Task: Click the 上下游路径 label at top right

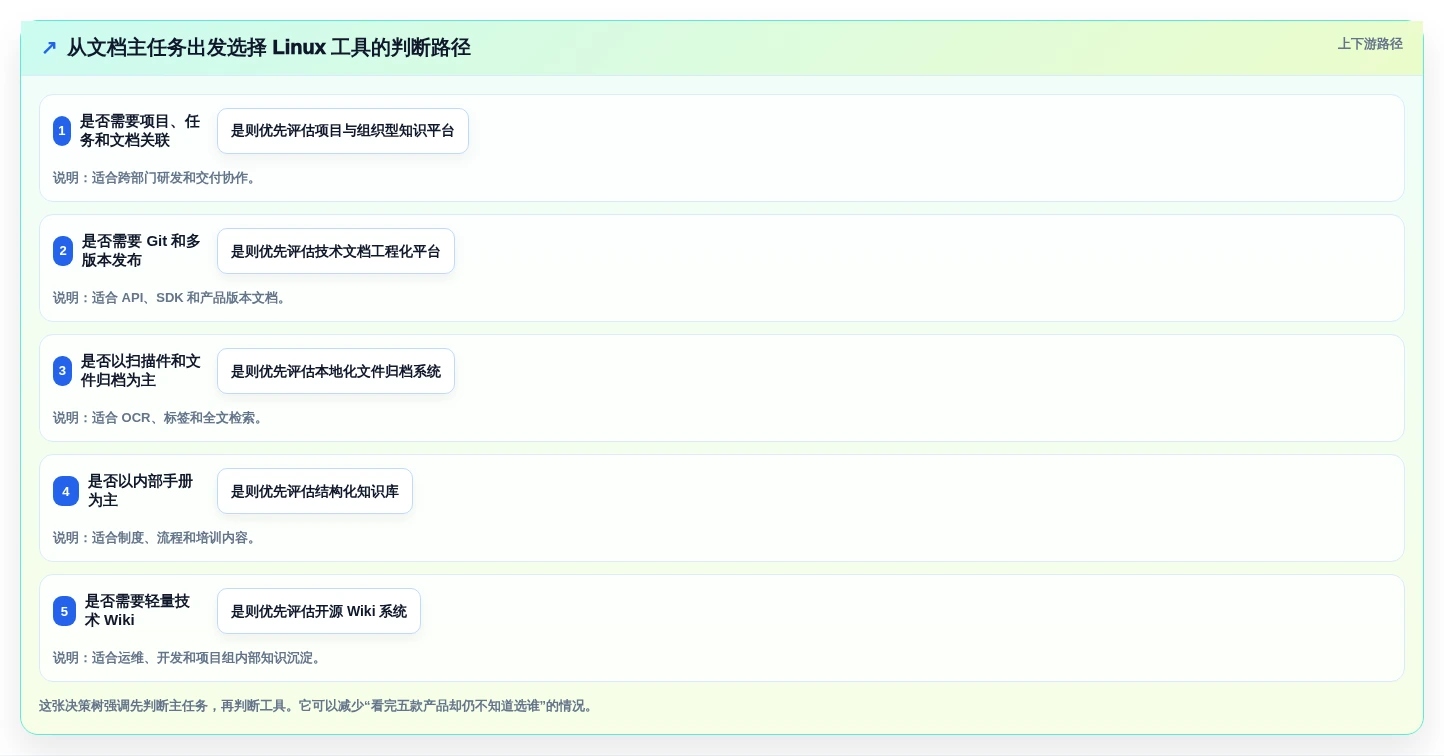Action: tap(1370, 44)
